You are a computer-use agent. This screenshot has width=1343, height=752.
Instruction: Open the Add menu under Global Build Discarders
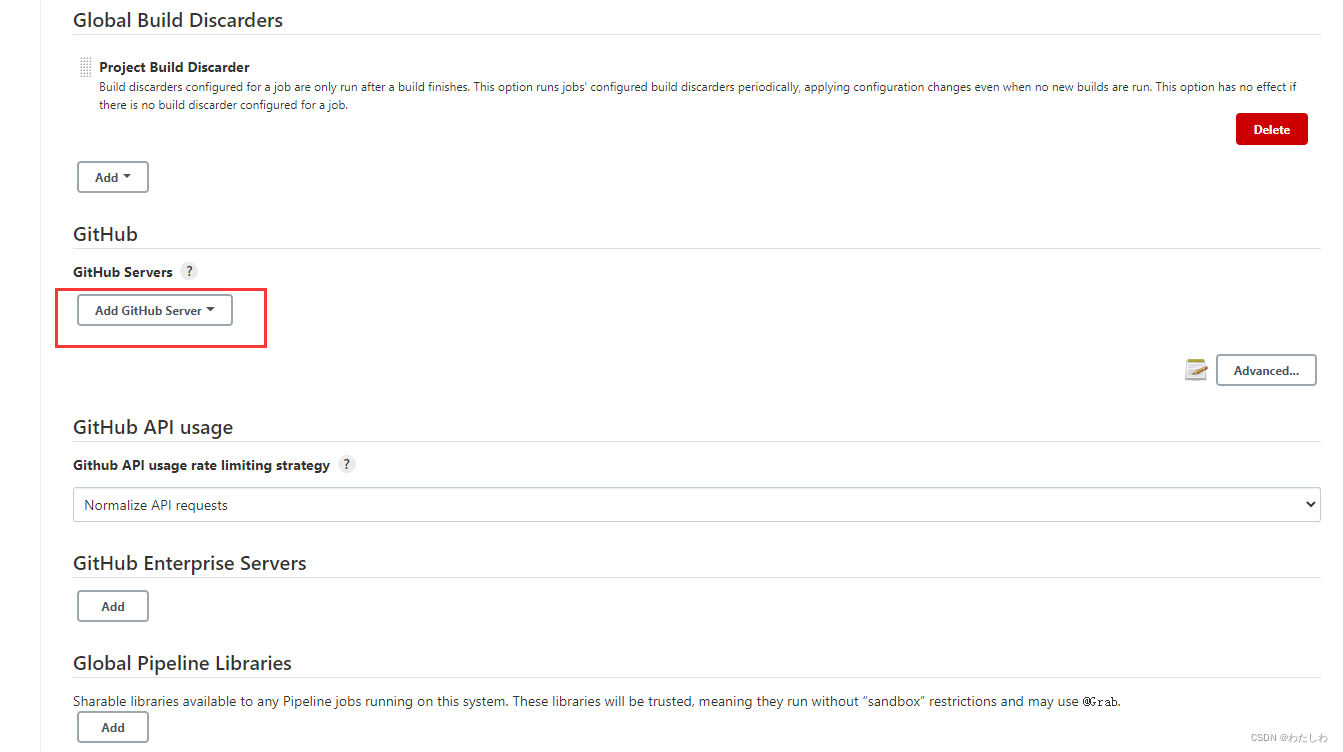point(113,177)
